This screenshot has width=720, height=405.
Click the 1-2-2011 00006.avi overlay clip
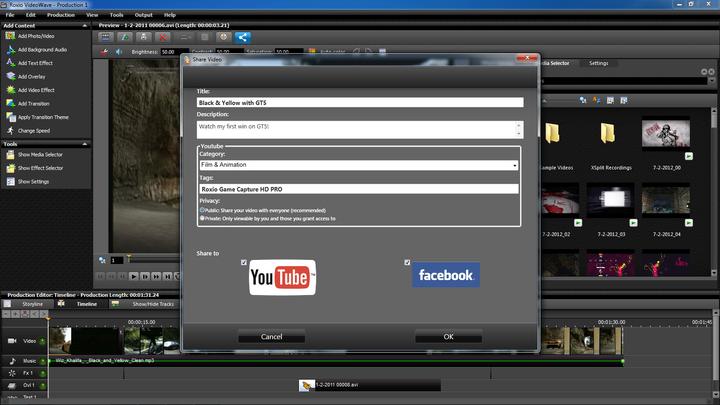coord(370,385)
